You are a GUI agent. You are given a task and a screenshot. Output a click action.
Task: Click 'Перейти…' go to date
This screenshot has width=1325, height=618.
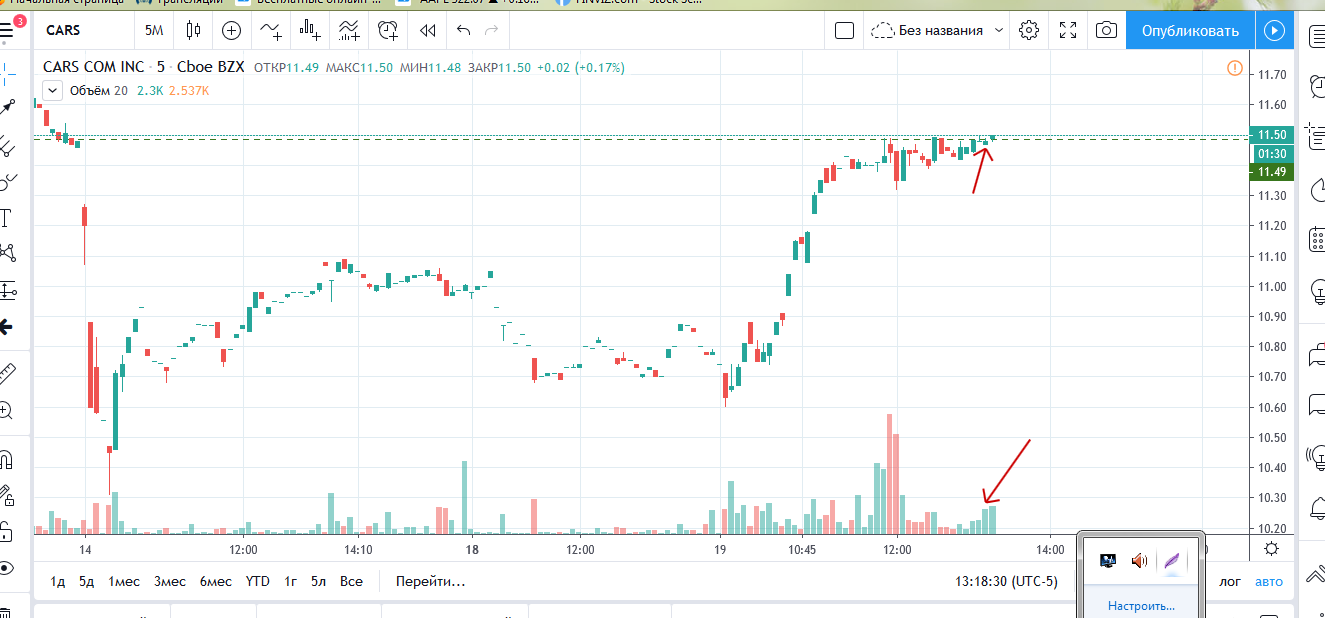click(x=430, y=581)
